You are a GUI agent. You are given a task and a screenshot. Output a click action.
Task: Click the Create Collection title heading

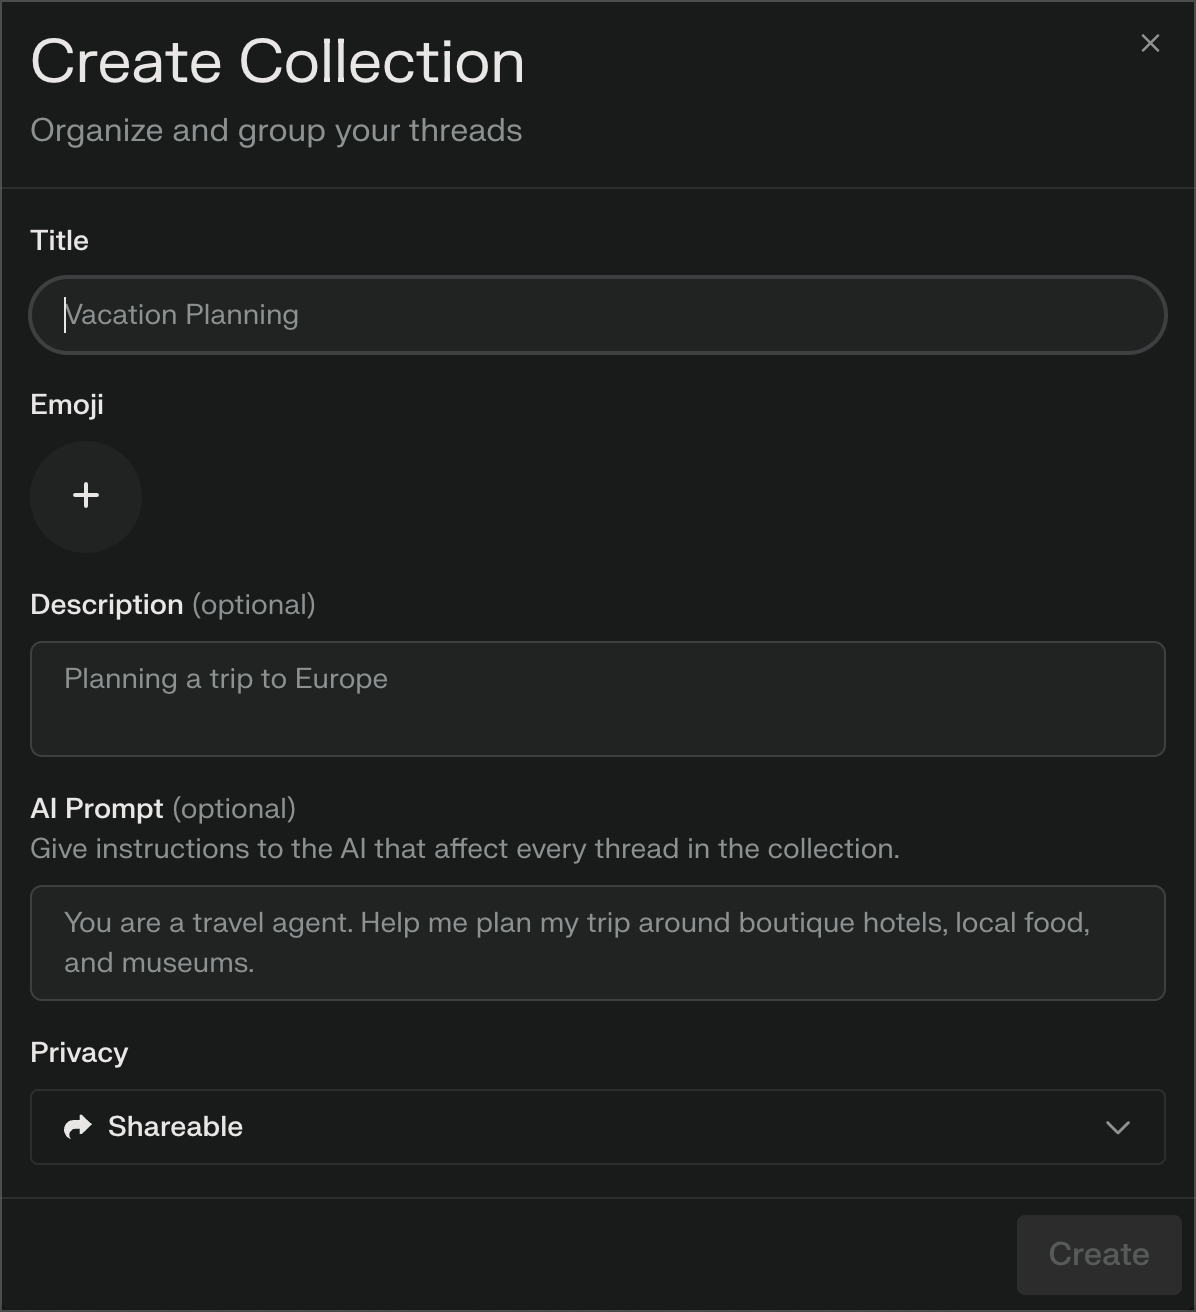[x=278, y=61]
